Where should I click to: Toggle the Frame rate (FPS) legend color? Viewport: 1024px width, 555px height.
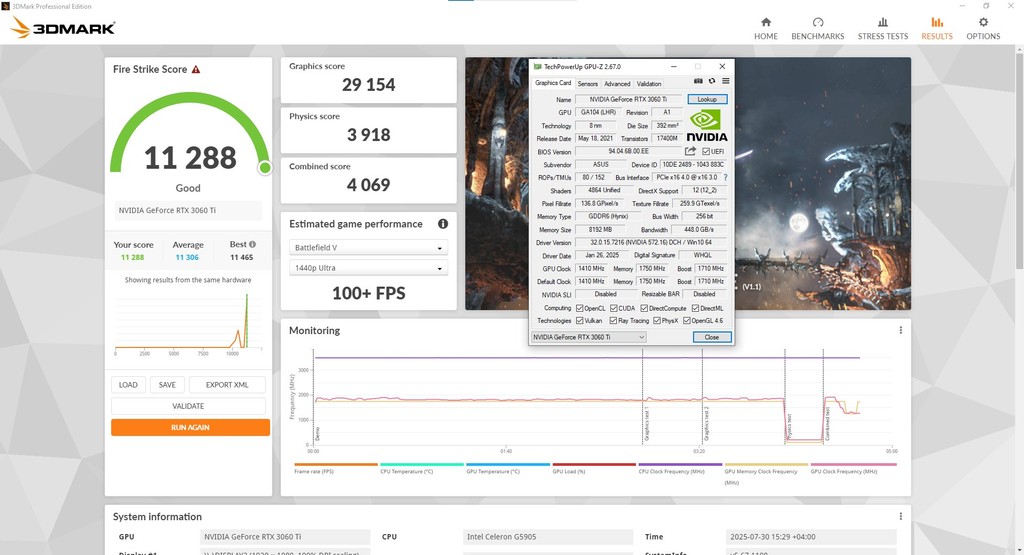[336, 464]
